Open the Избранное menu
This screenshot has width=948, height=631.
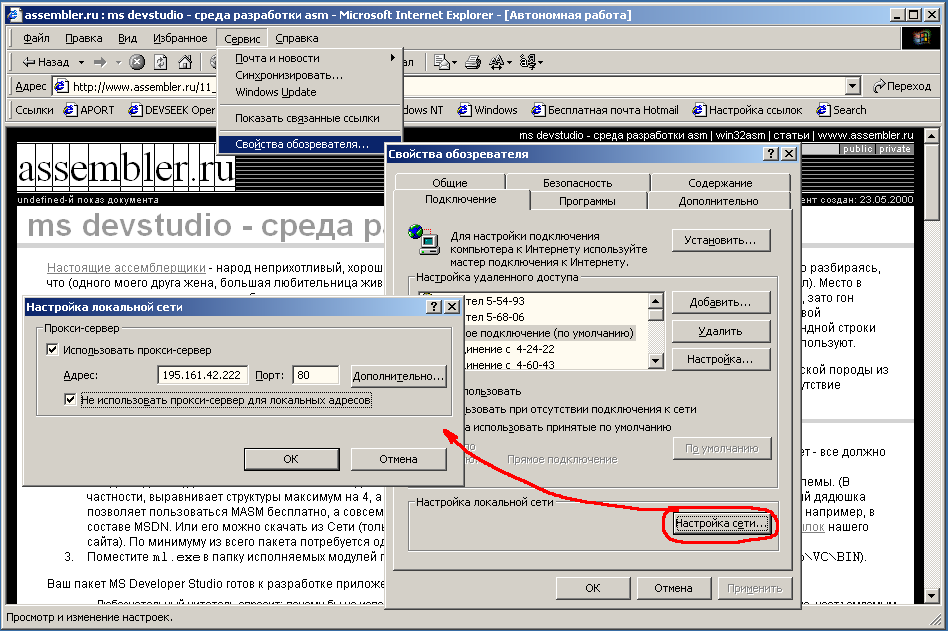point(180,38)
